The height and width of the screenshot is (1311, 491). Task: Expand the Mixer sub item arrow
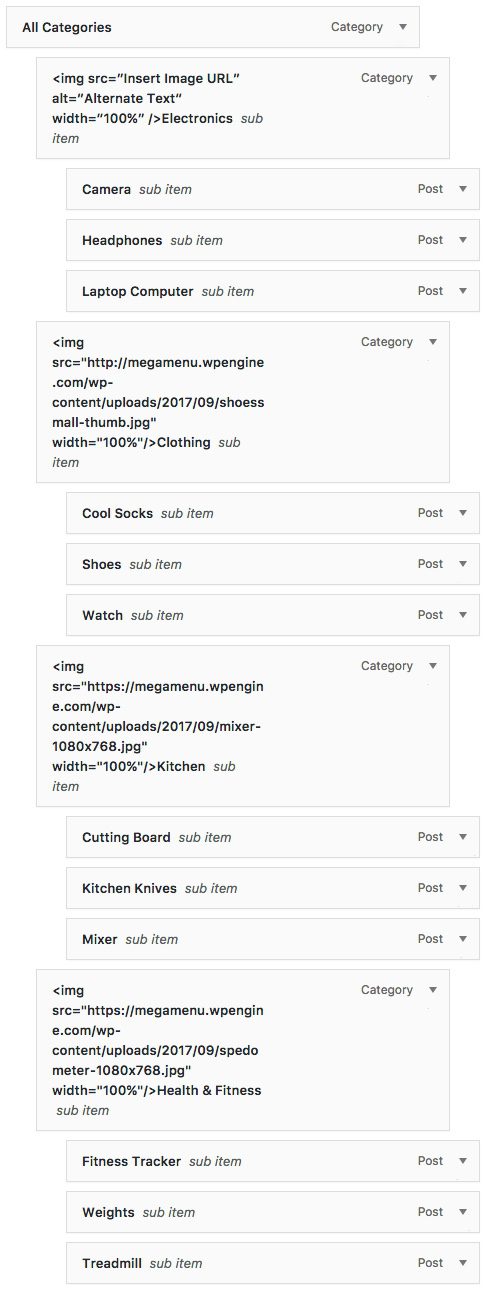pyautogui.click(x=462, y=939)
